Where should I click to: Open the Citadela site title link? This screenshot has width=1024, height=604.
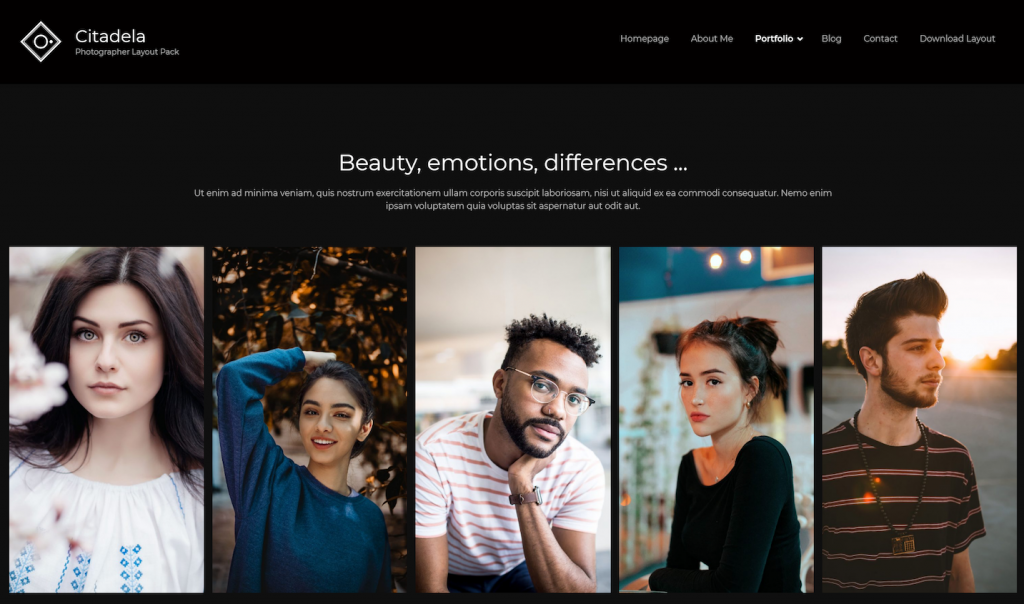[110, 36]
